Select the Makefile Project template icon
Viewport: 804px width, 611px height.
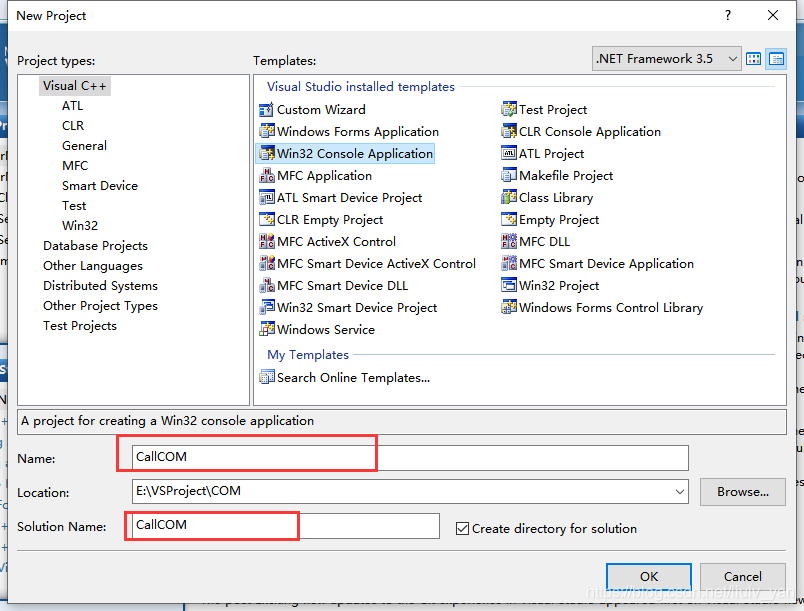[x=509, y=175]
